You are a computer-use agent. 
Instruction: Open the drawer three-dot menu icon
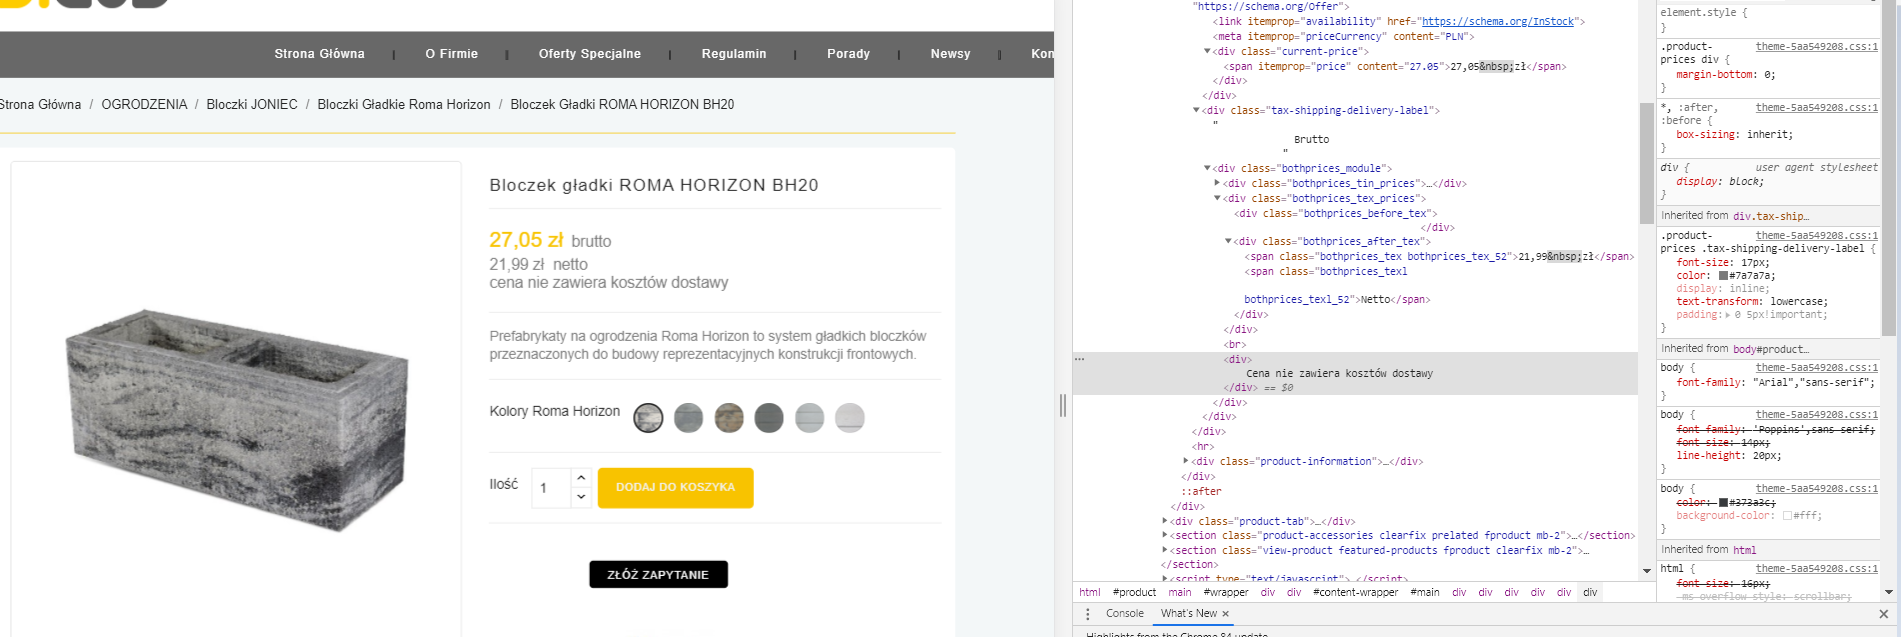(x=1088, y=614)
